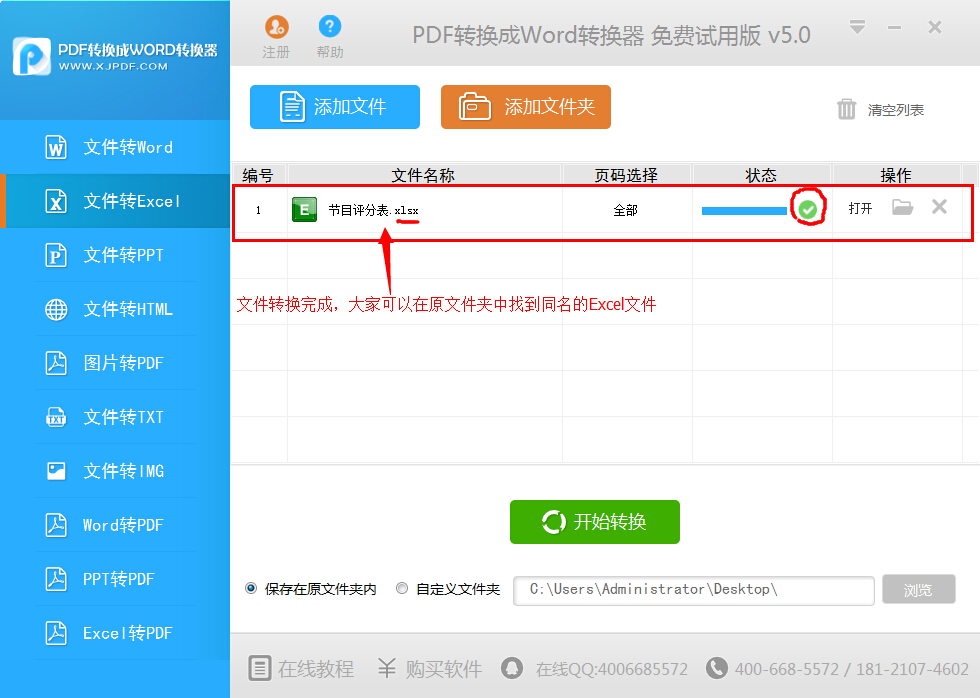Click the 文件名称 column header
980x698 pixels.
[x=424, y=175]
